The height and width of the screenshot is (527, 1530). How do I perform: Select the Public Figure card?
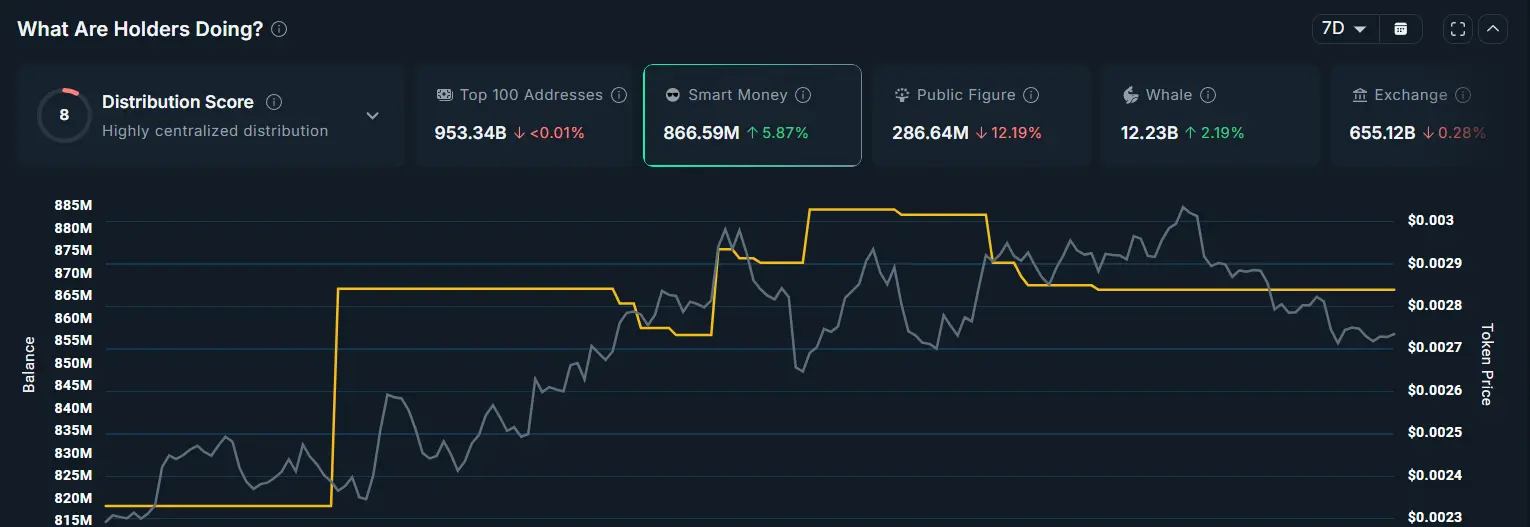(981, 115)
